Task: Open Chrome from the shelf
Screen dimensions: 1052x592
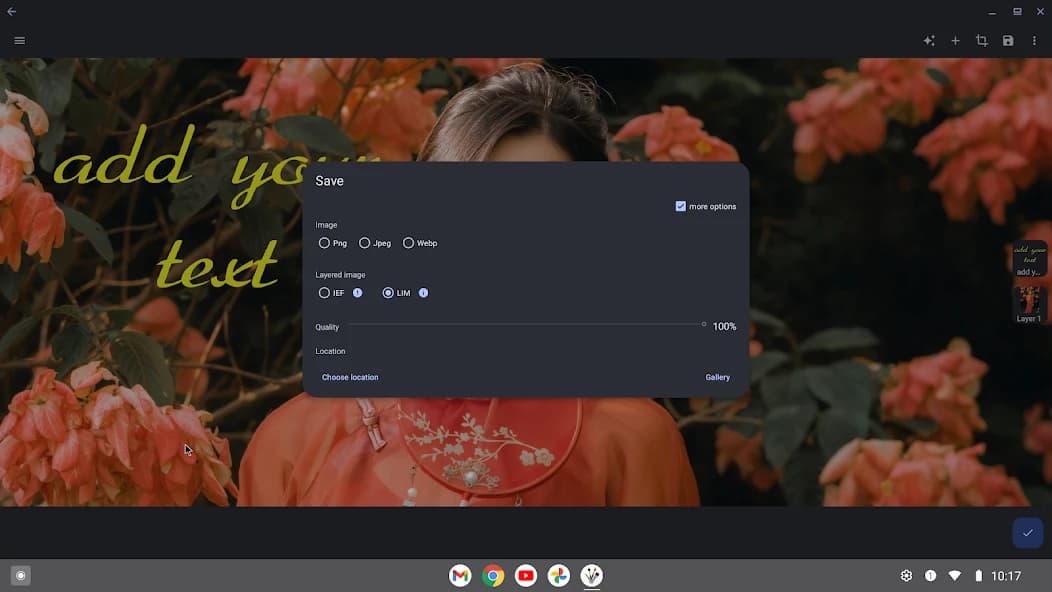Action: pyautogui.click(x=492, y=575)
